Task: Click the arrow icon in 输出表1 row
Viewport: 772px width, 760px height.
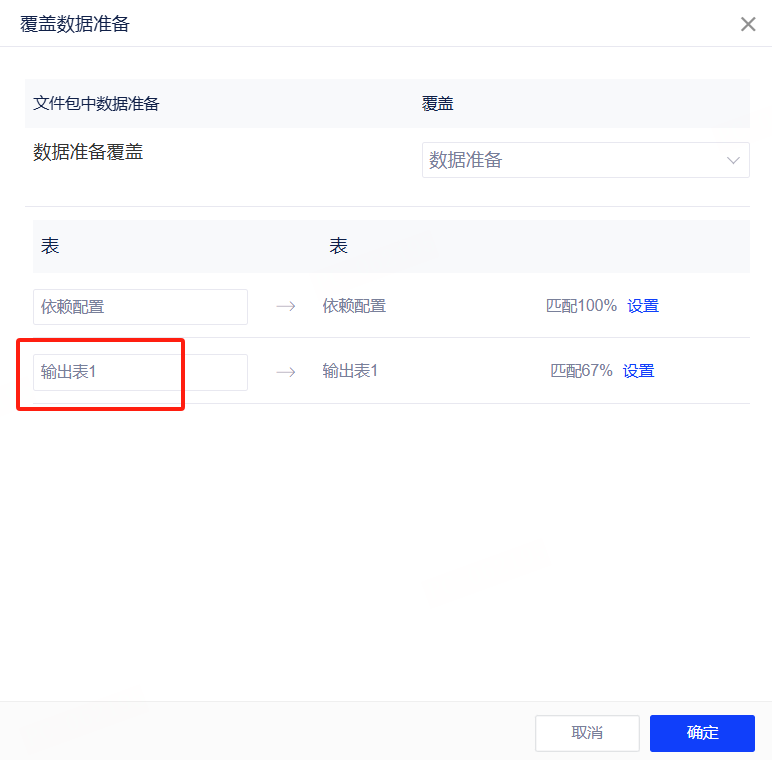Action: [x=286, y=372]
